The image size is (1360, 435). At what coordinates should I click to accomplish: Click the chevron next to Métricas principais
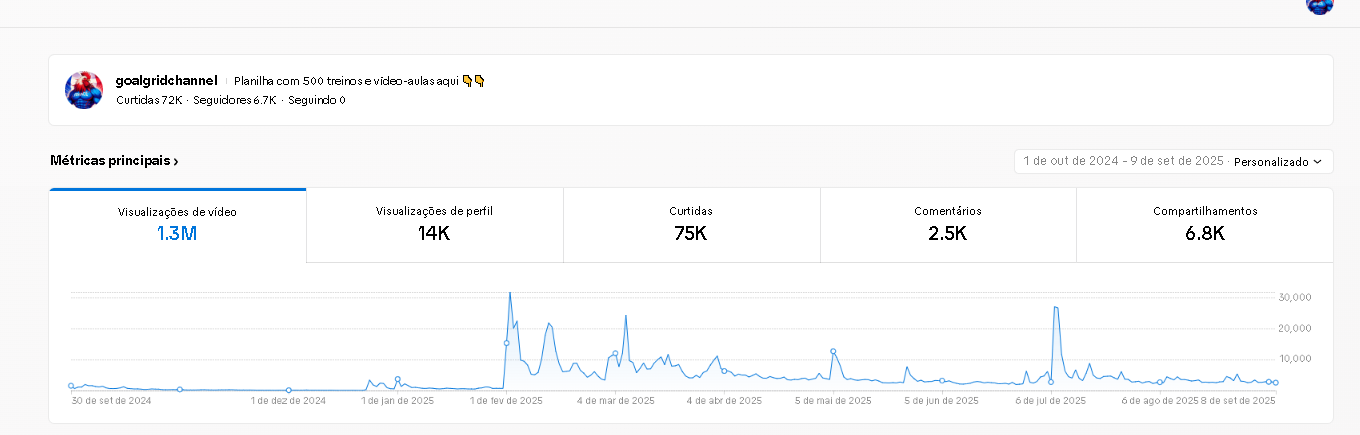[176, 161]
